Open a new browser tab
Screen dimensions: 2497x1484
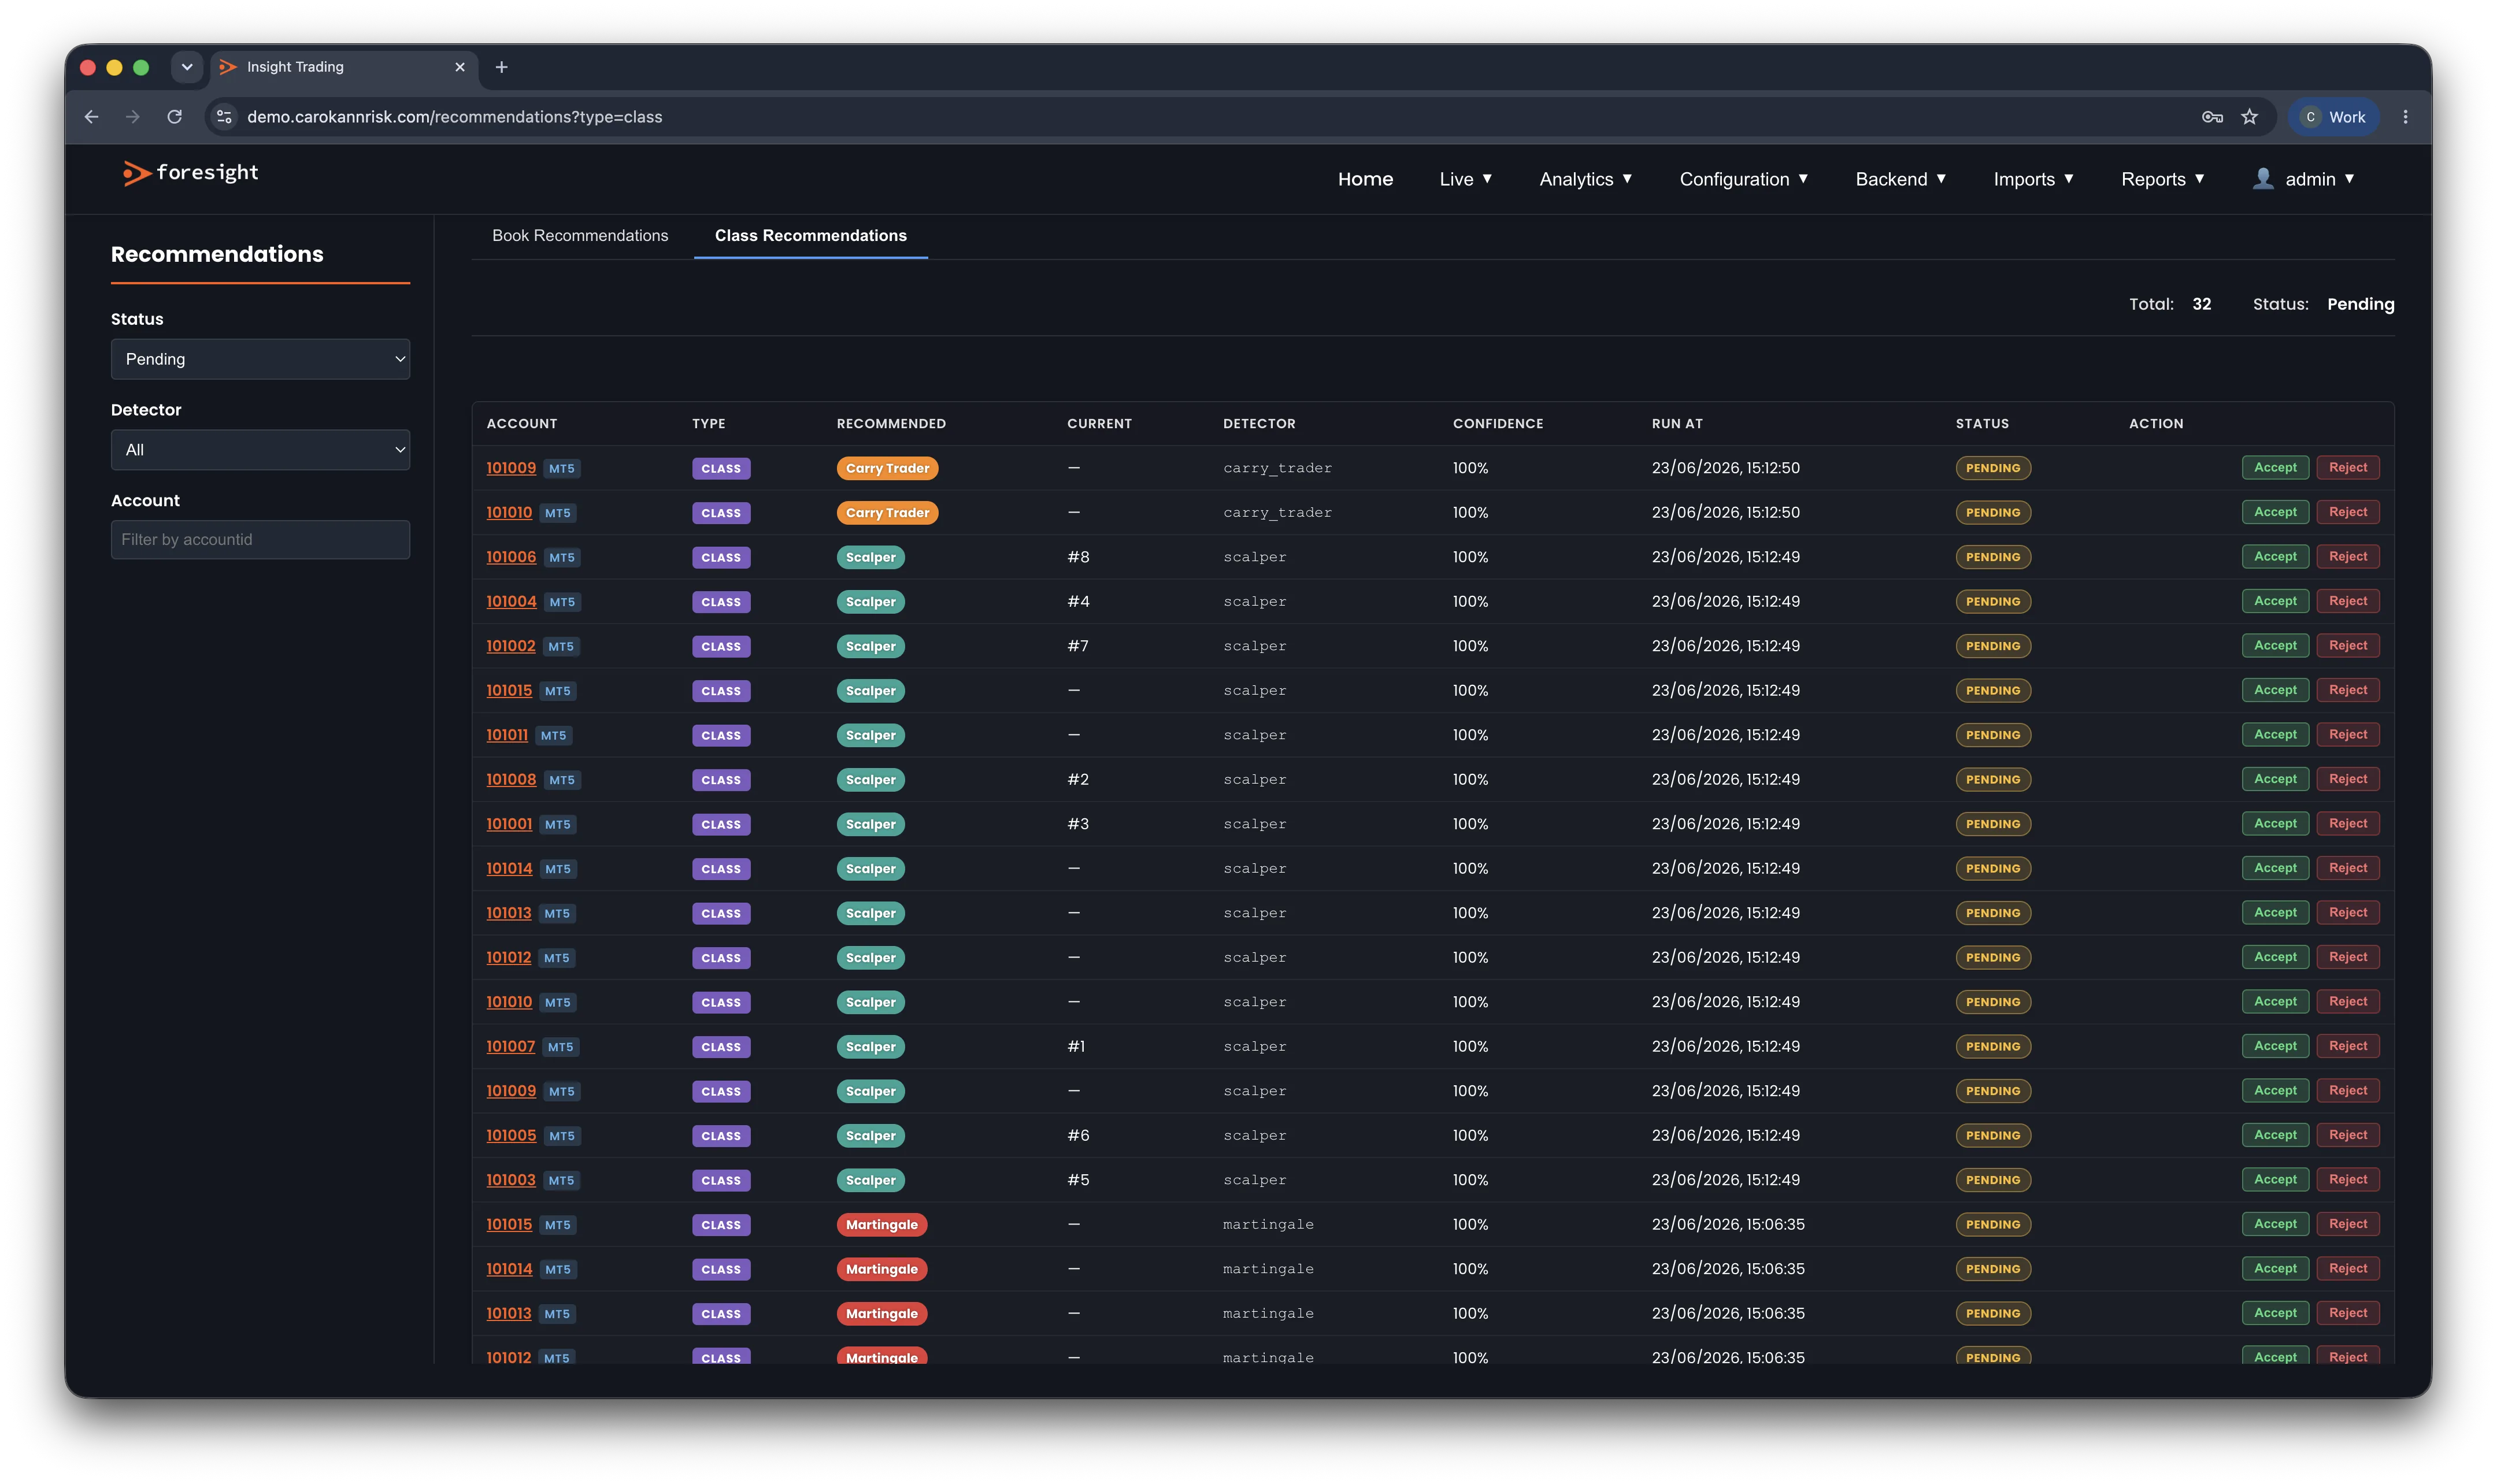[502, 67]
